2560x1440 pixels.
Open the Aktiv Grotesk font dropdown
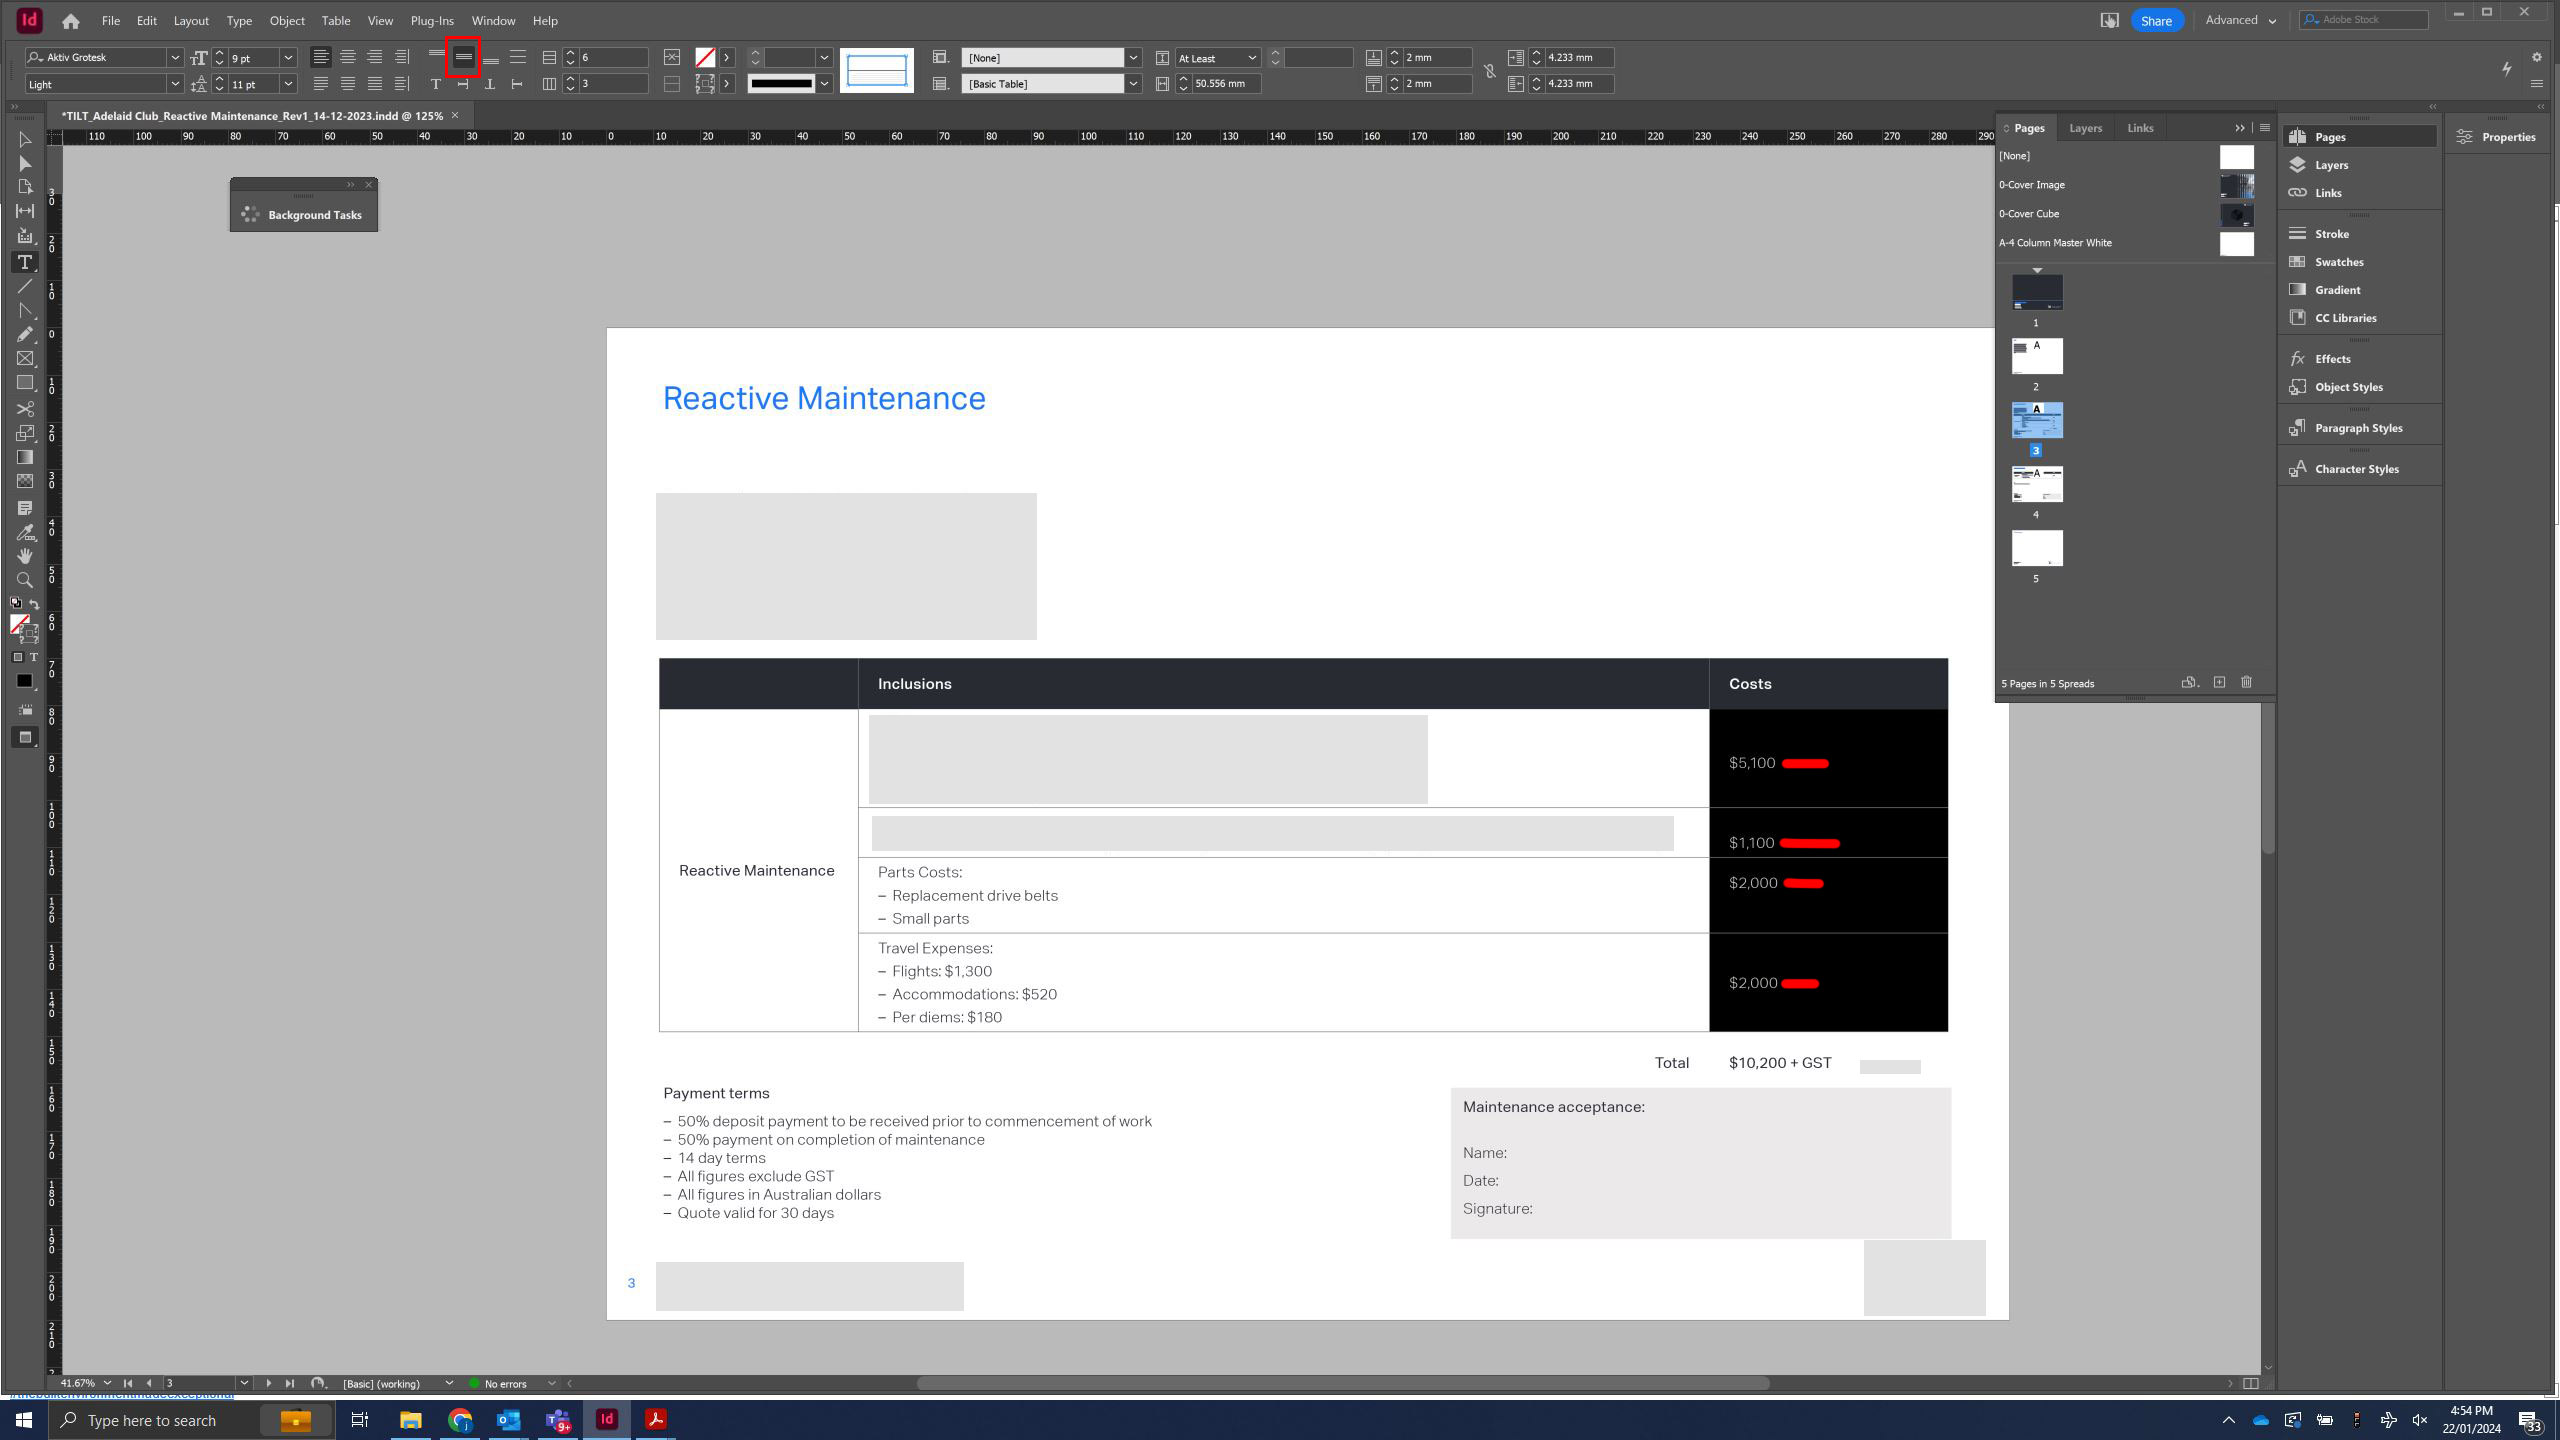click(174, 58)
